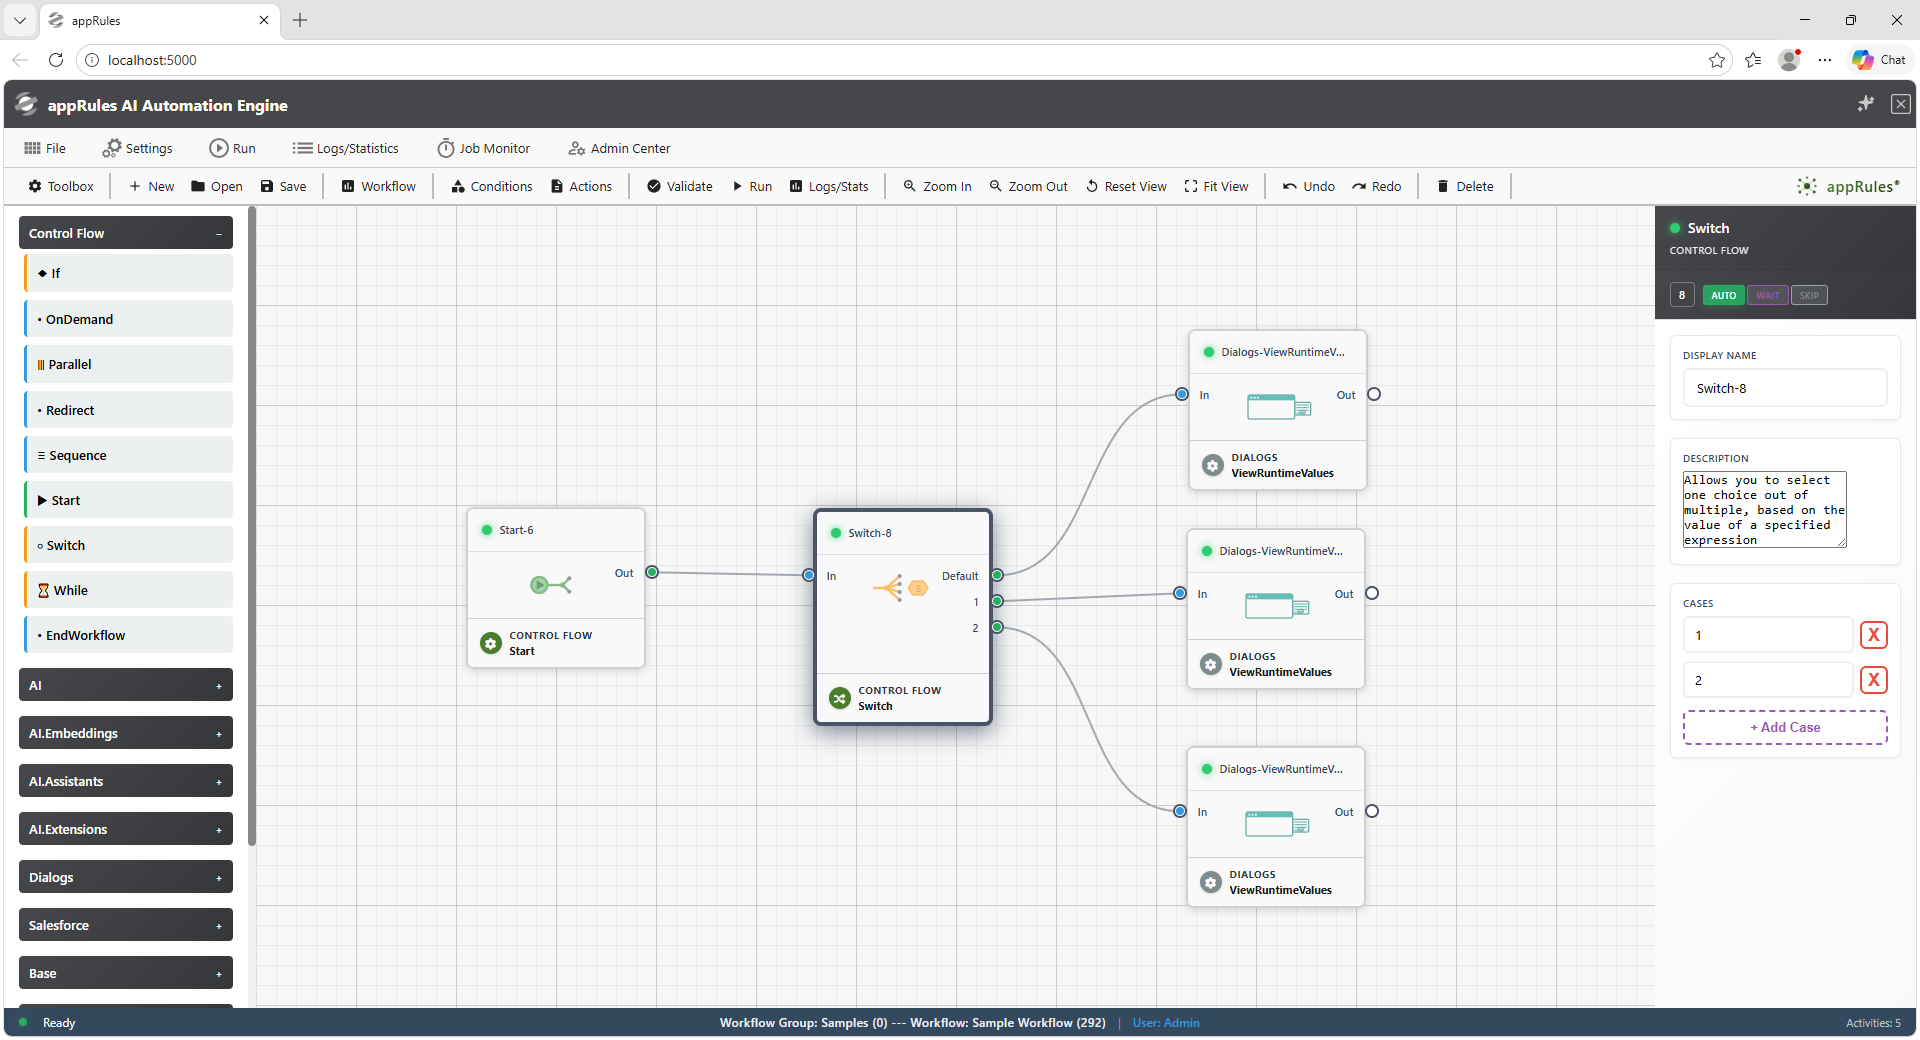Open the File menu
This screenshot has height=1040, width=1920.
pyautogui.click(x=45, y=148)
